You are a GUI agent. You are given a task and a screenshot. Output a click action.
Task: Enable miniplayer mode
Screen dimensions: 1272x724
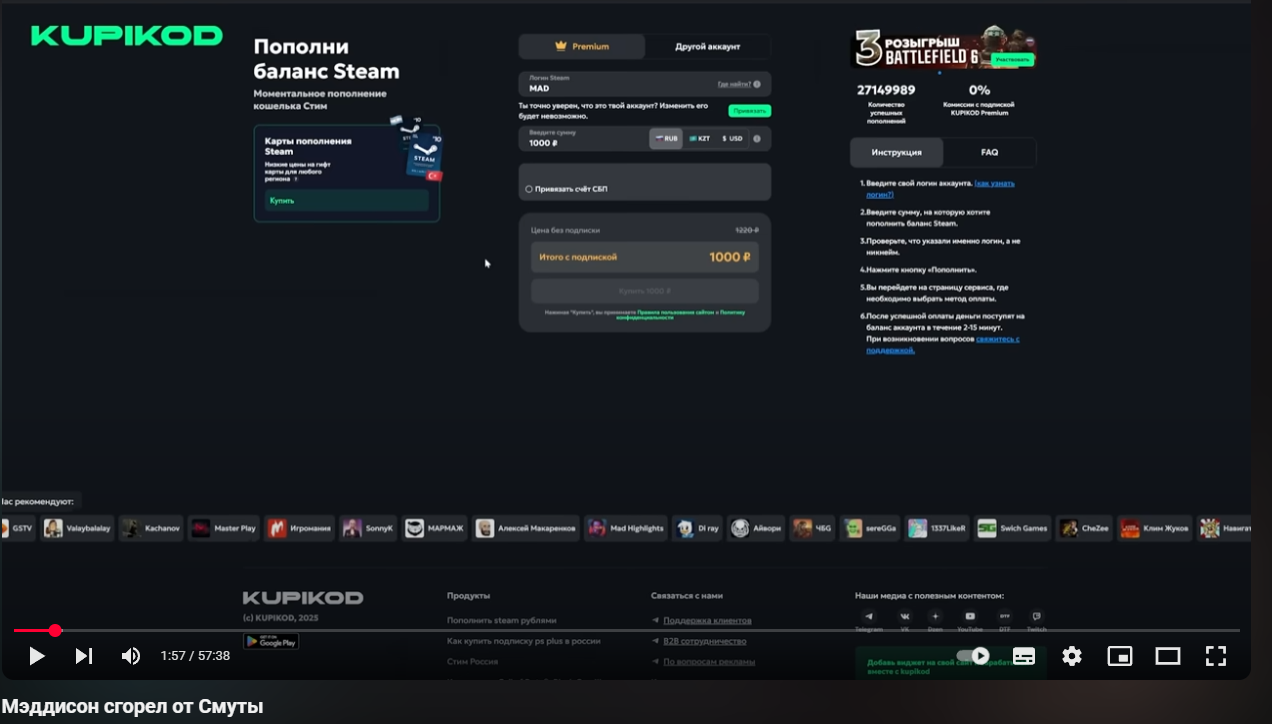1120,656
